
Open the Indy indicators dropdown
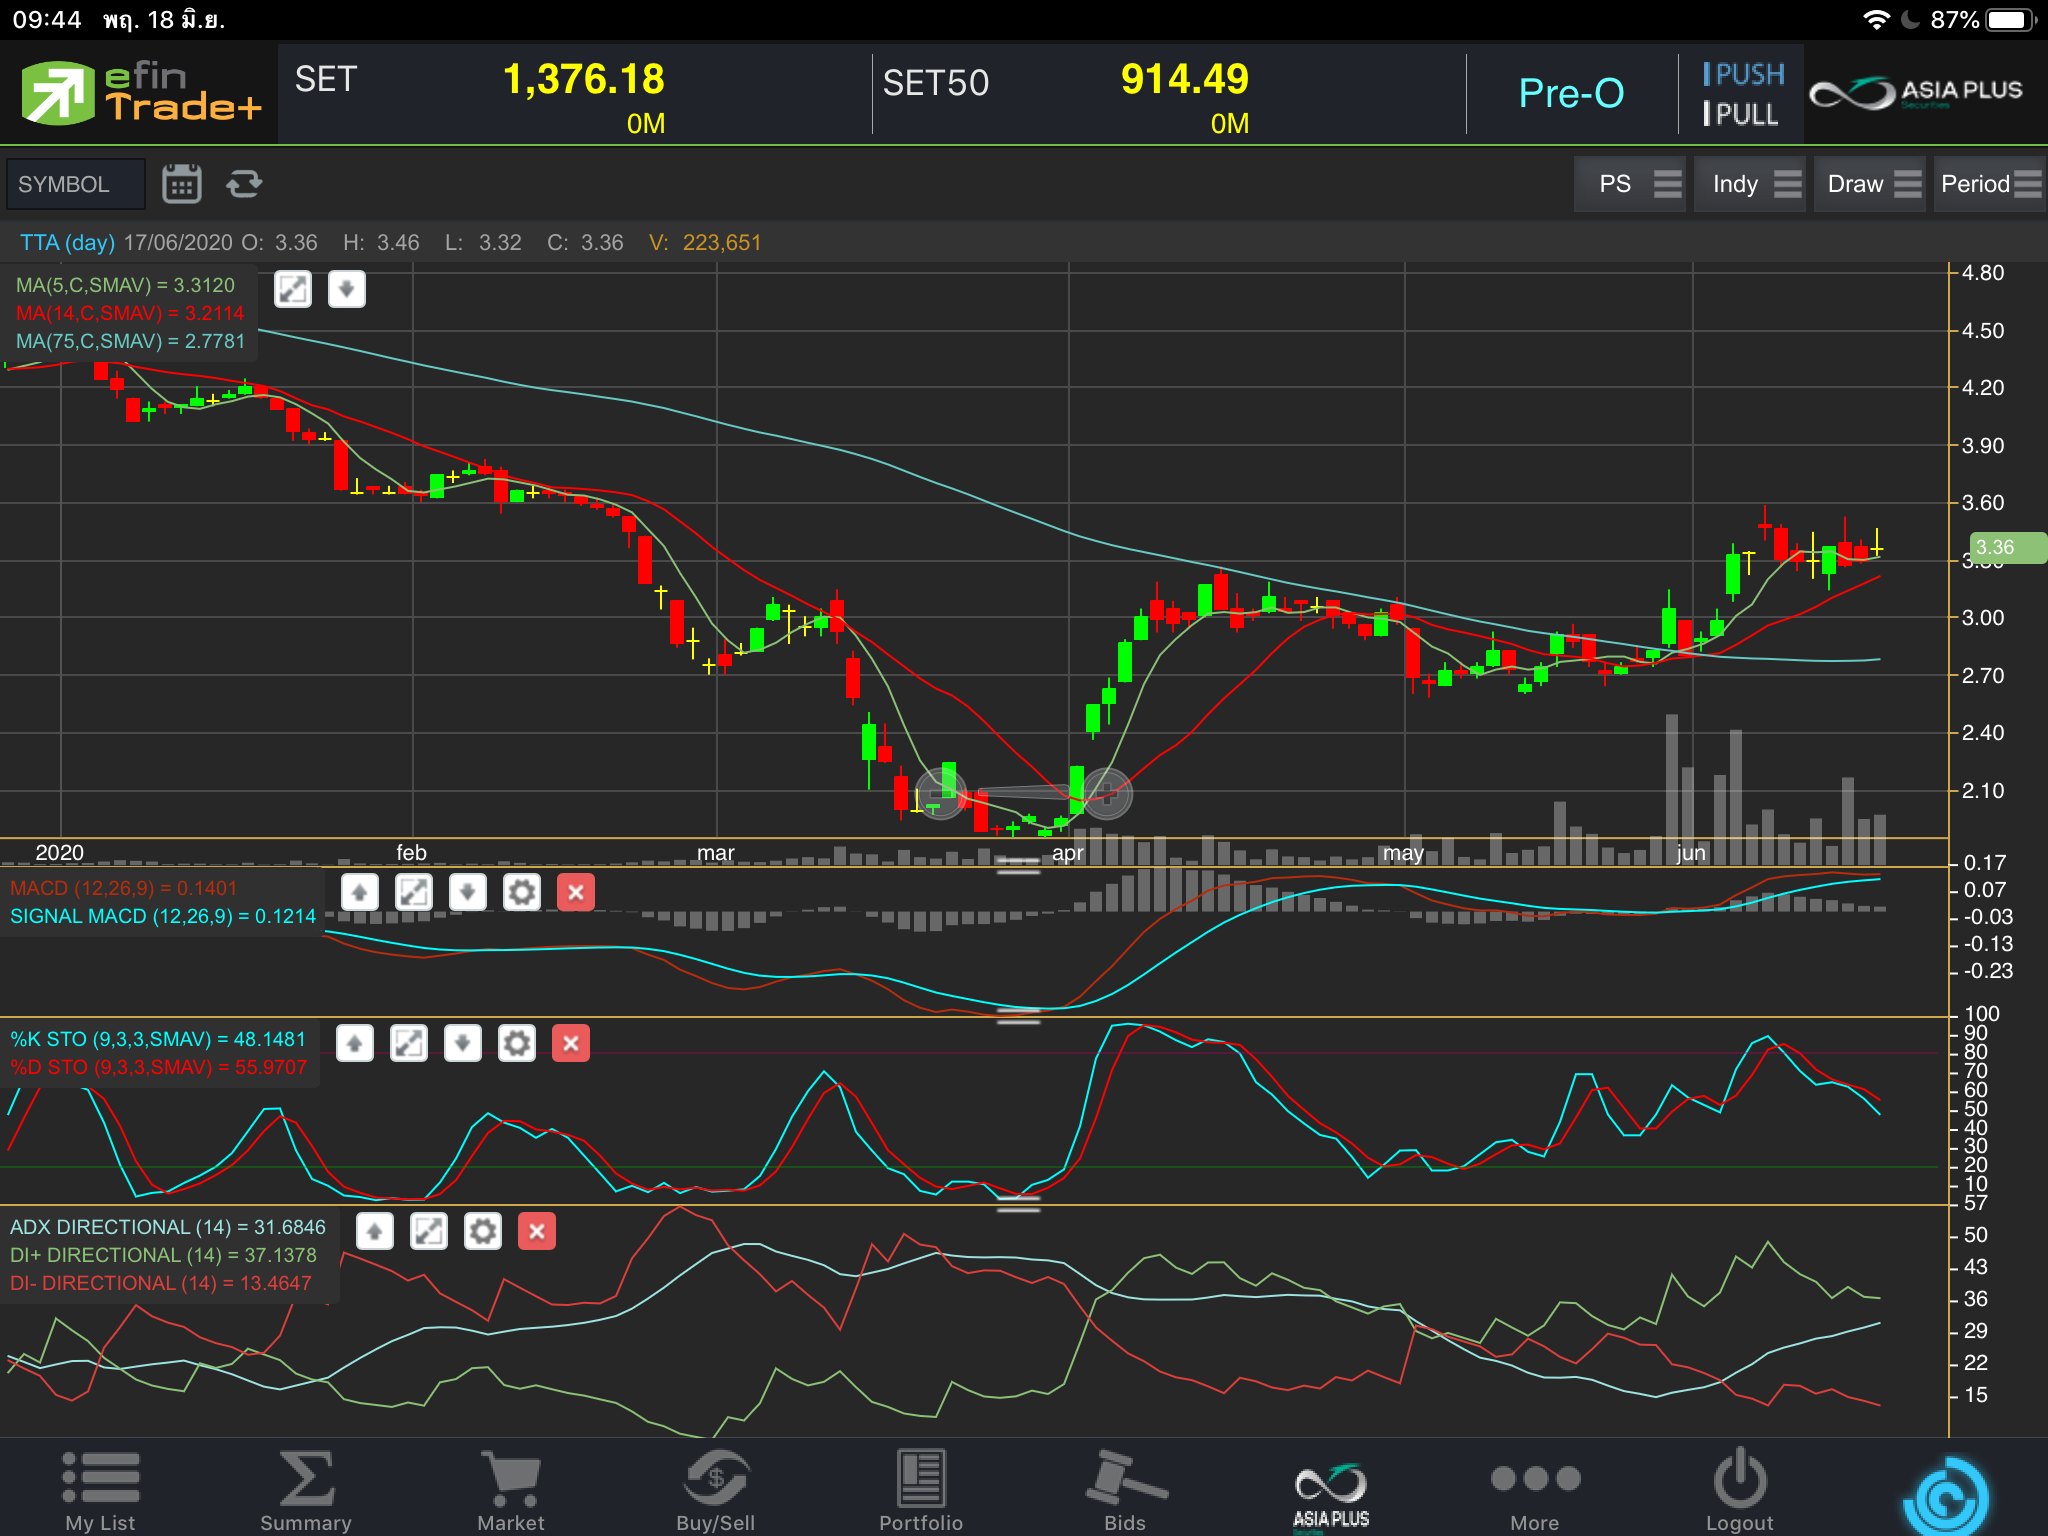coord(1748,184)
